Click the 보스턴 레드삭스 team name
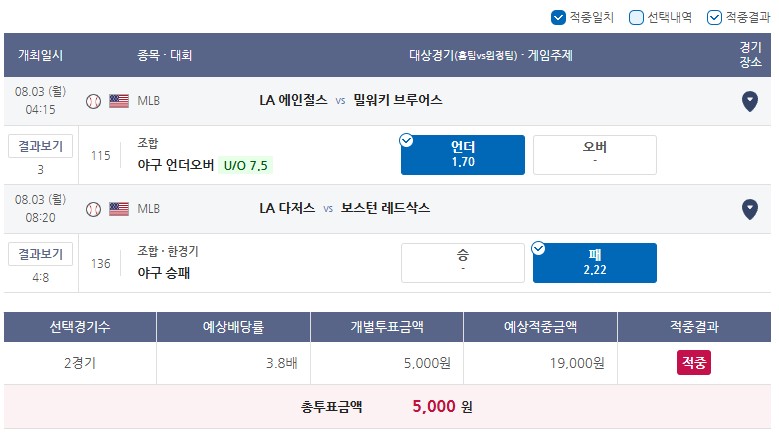This screenshot has height=437, width=779. (x=385, y=208)
